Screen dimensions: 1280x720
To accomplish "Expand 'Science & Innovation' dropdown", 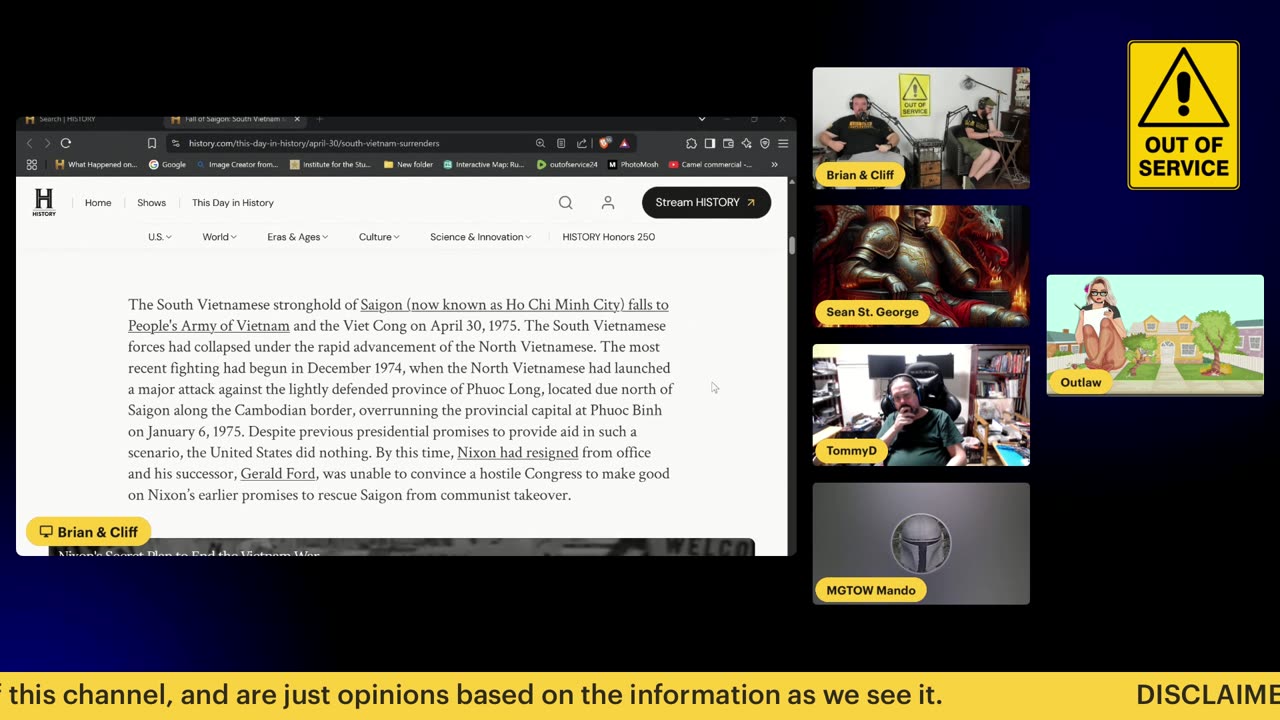I will pyautogui.click(x=480, y=237).
